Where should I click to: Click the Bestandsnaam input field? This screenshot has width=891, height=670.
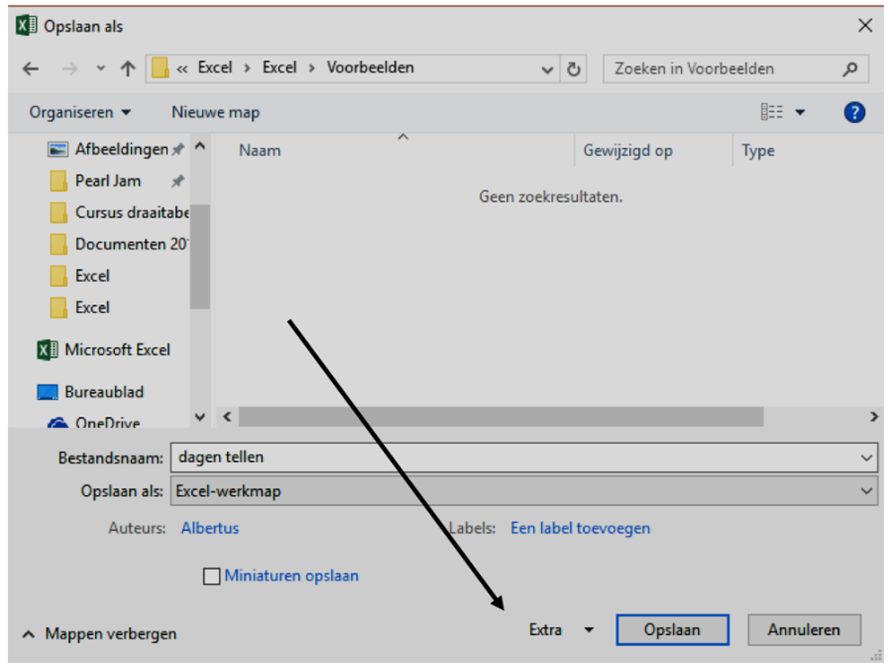pos(510,457)
